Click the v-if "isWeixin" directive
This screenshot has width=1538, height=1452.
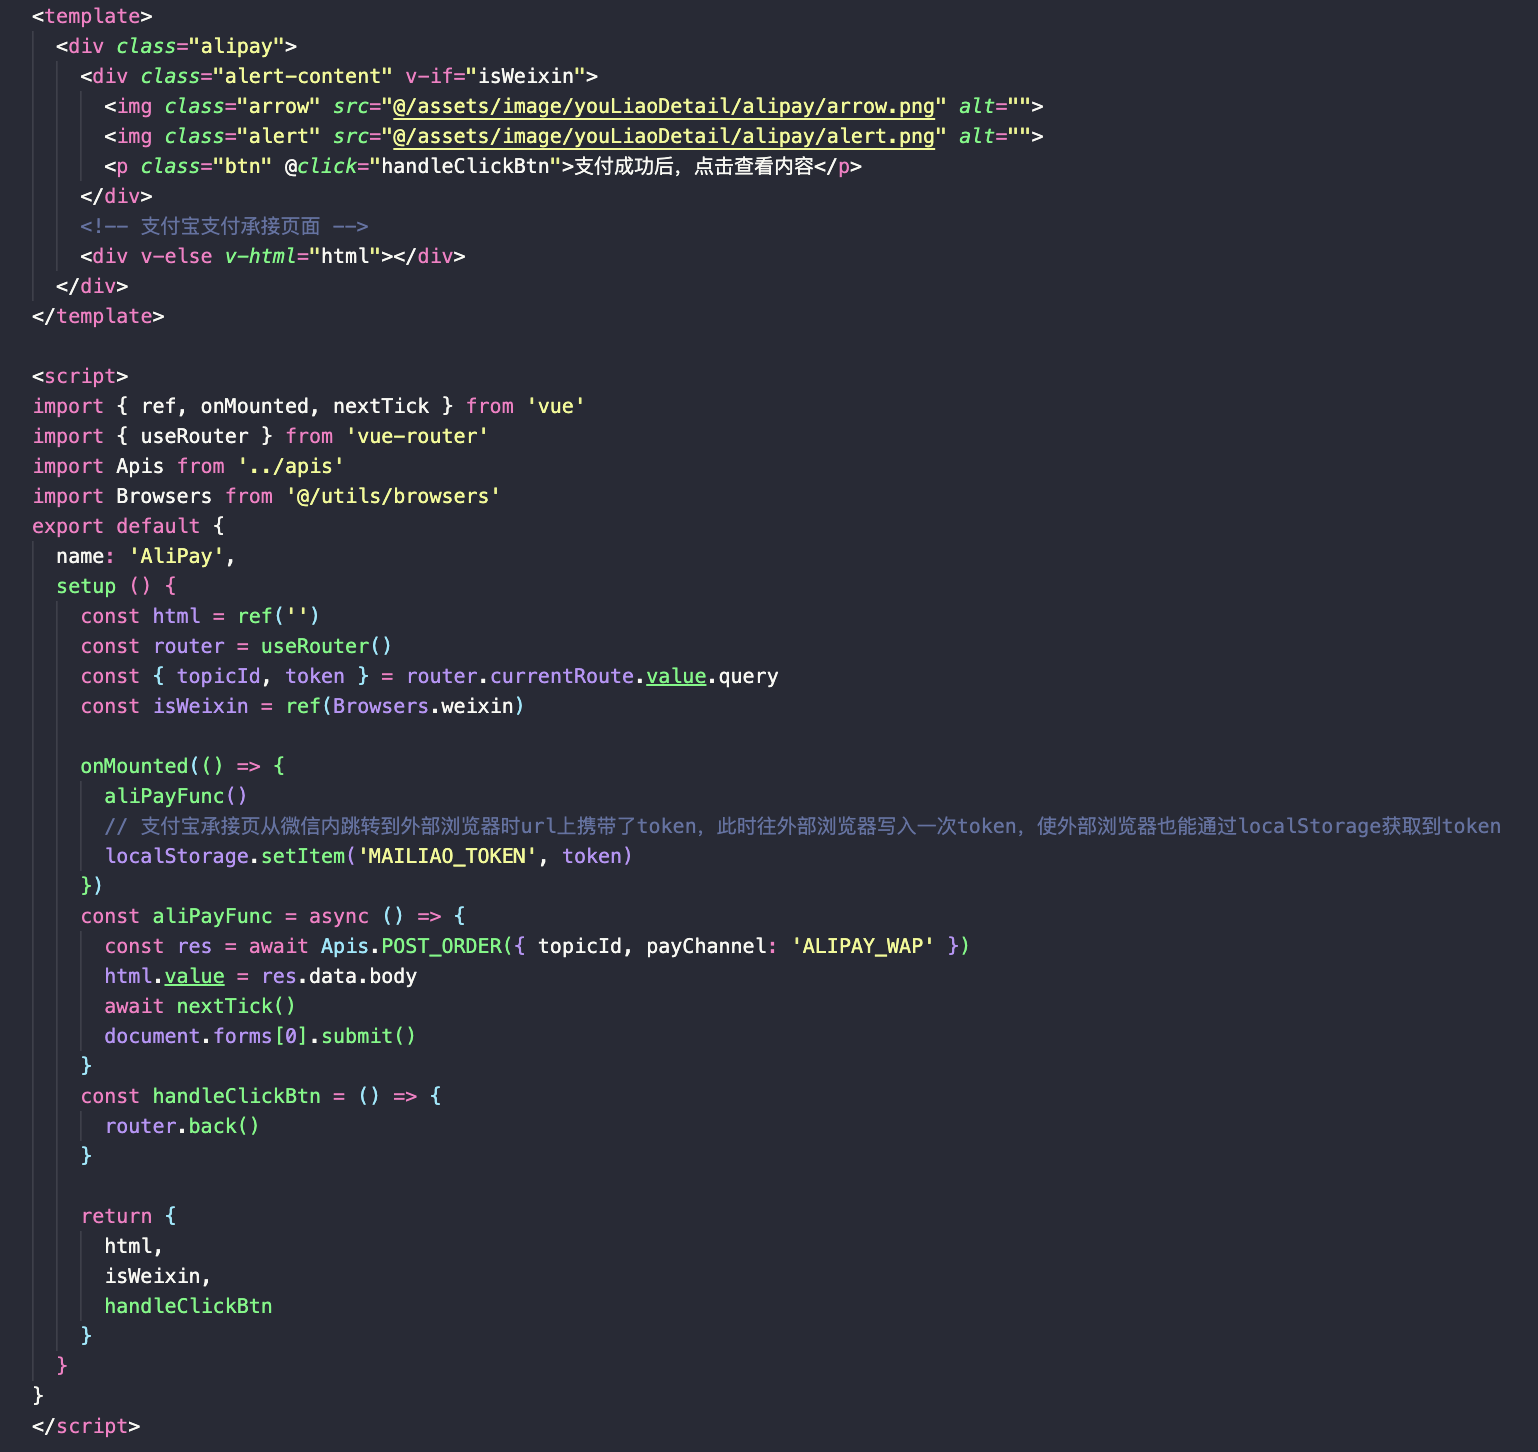click(495, 76)
